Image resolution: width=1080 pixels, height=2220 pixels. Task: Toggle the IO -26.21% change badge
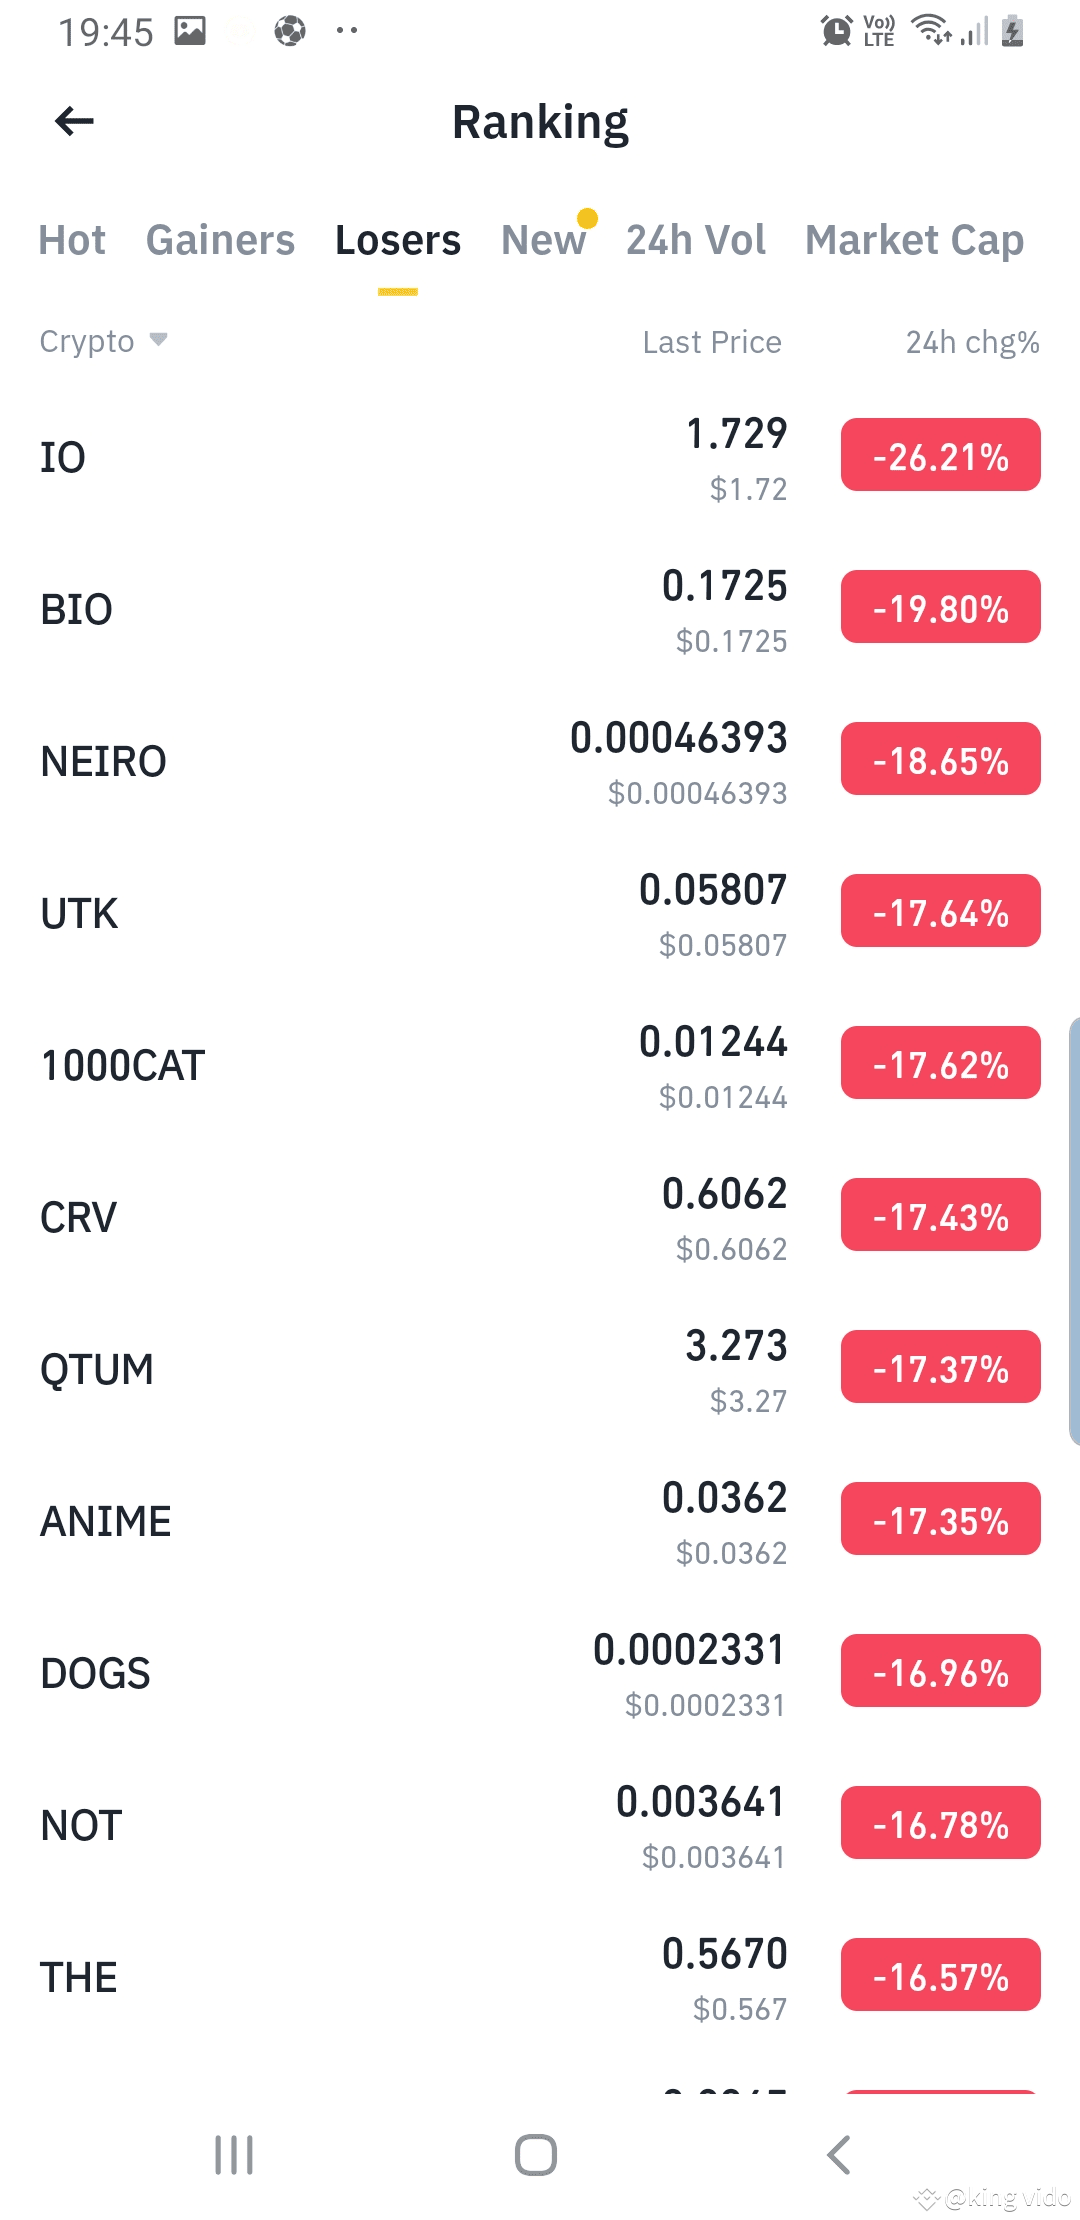941,455
